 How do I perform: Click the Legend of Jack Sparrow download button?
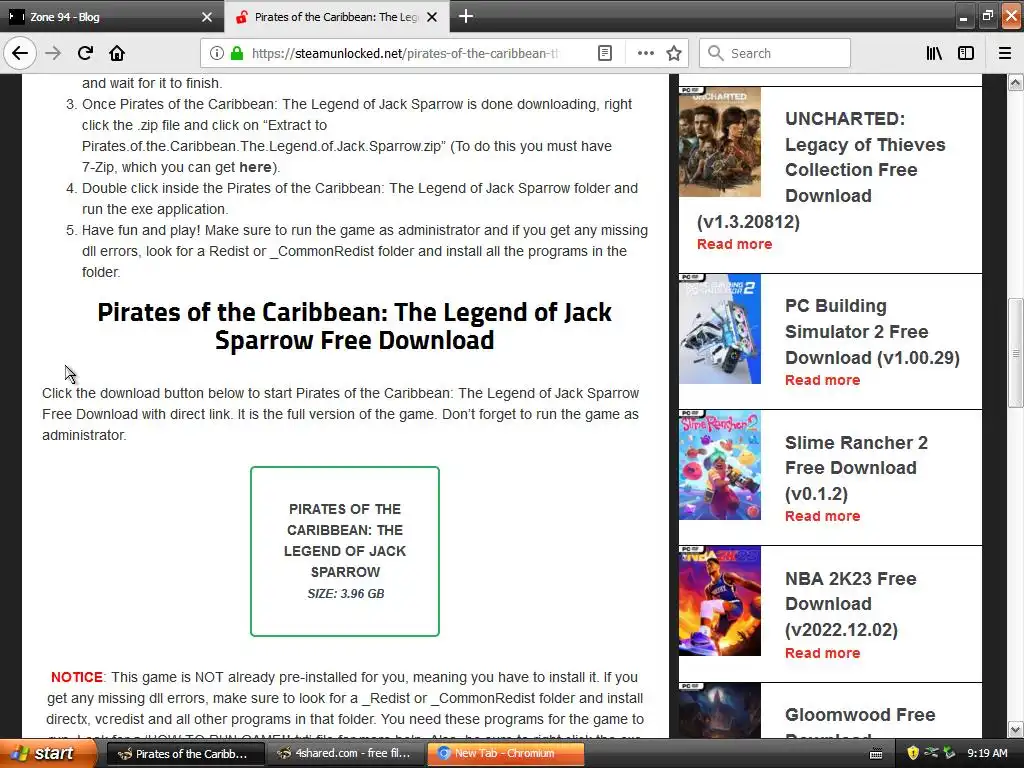click(x=345, y=551)
